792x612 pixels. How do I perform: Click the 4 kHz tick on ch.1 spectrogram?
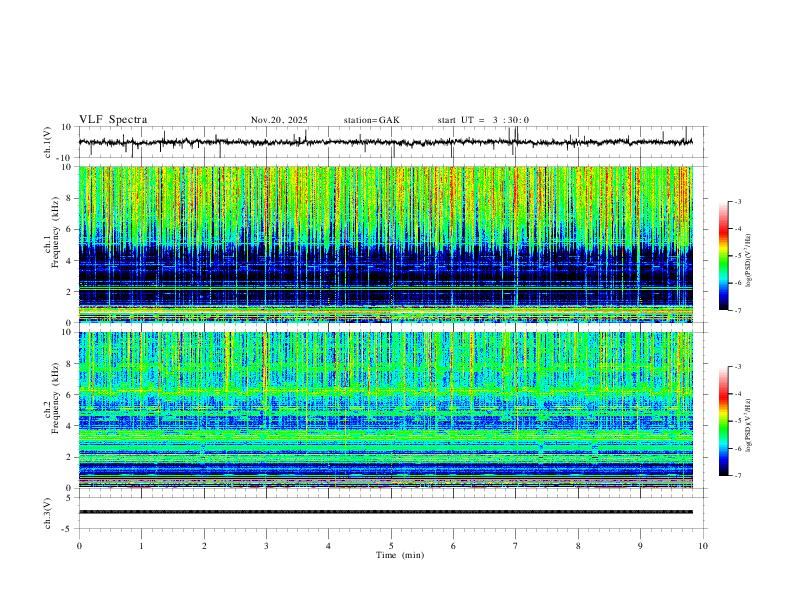[x=69, y=261]
